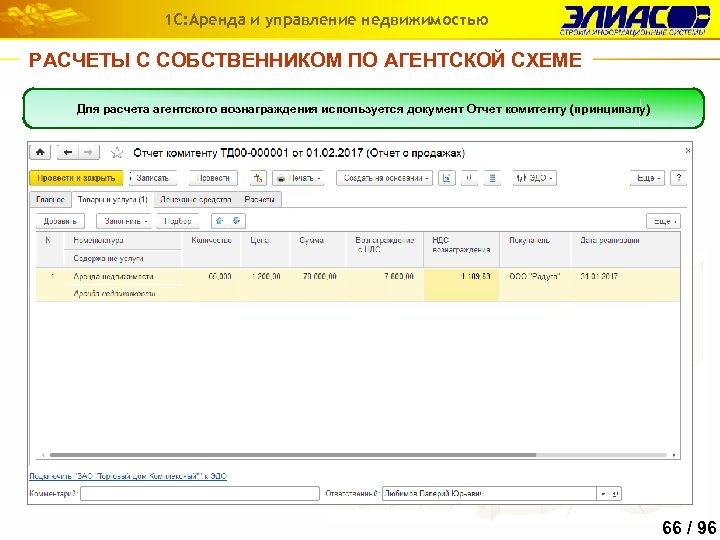Click the Покупатель column header
Image resolution: width=720 pixels, height=540 pixels.
(x=535, y=249)
